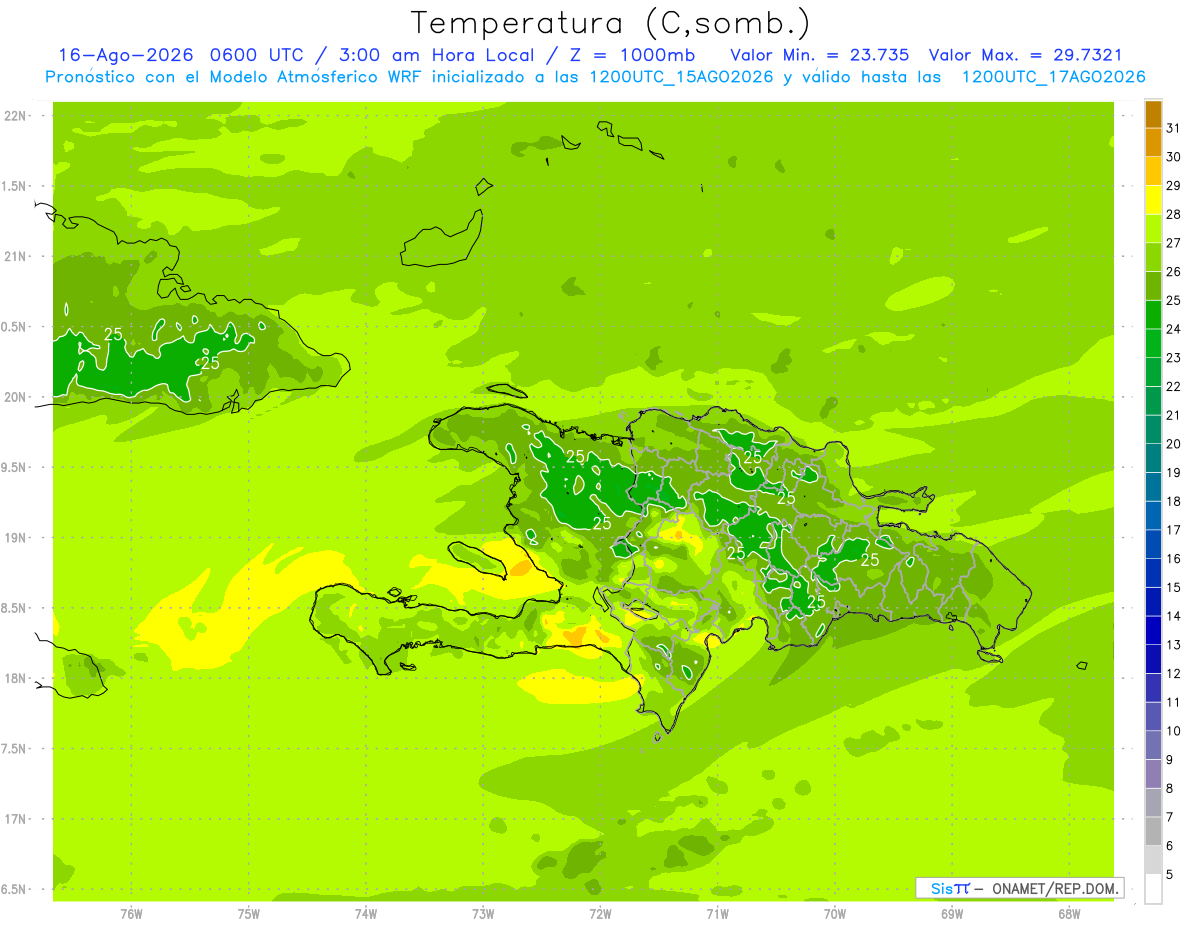Click the colorbar label "29"
Viewport: 1200px width, 927px height.
tap(1174, 185)
